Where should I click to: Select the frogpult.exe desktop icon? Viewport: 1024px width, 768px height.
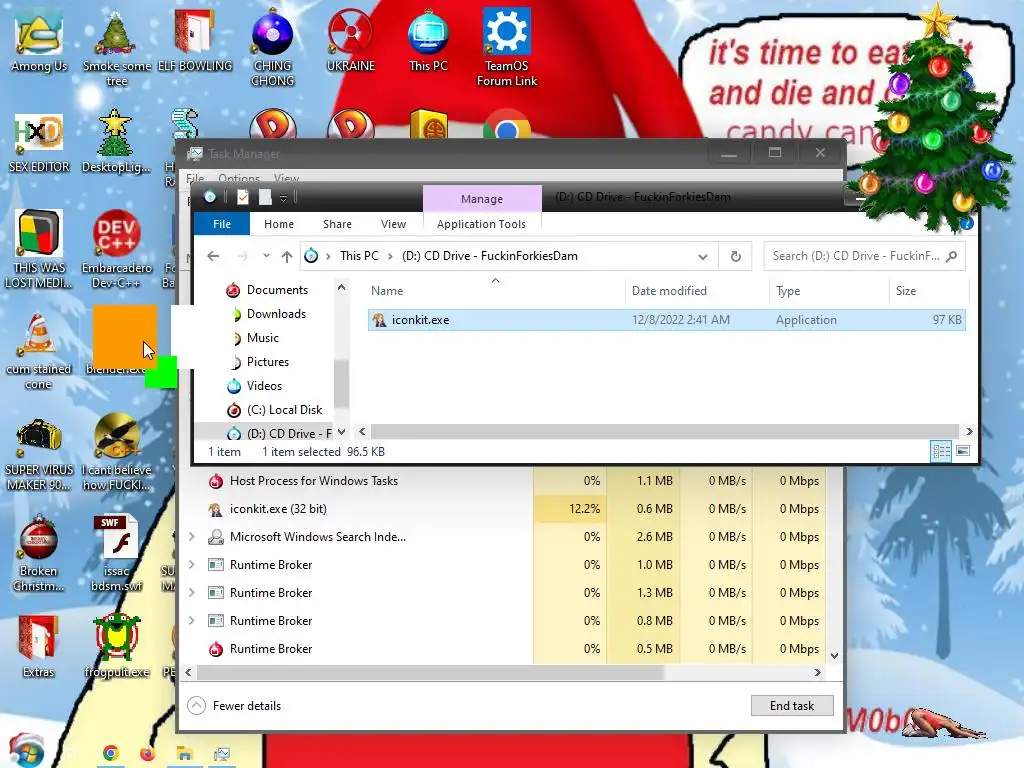[x=116, y=647]
